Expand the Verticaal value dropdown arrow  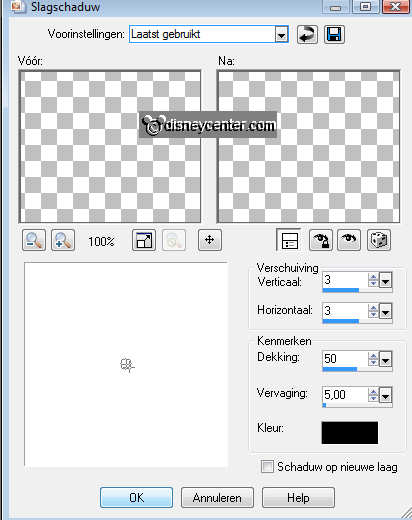point(385,281)
